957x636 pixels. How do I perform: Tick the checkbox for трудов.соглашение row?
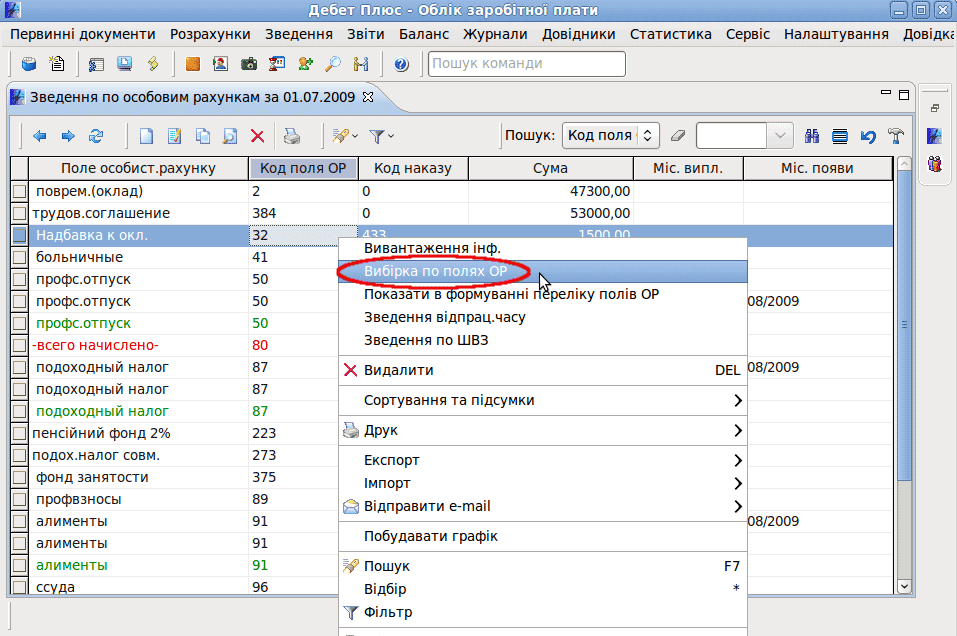[20, 214]
